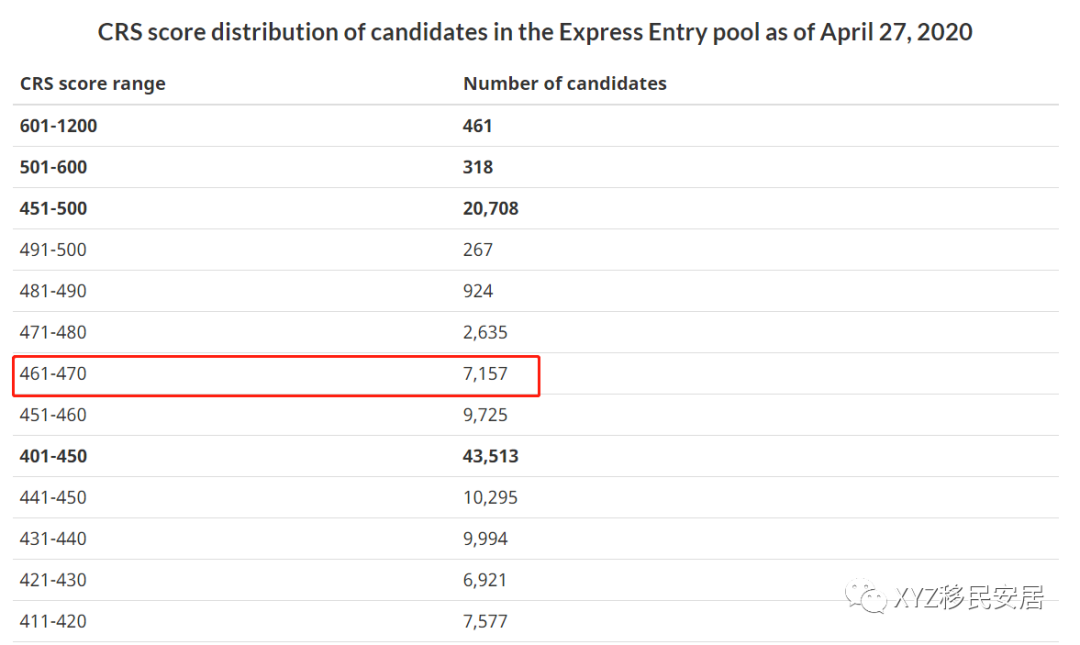The image size is (1080, 645).
Task: Click the highlighted 461-470 range cell
Action: point(54,374)
